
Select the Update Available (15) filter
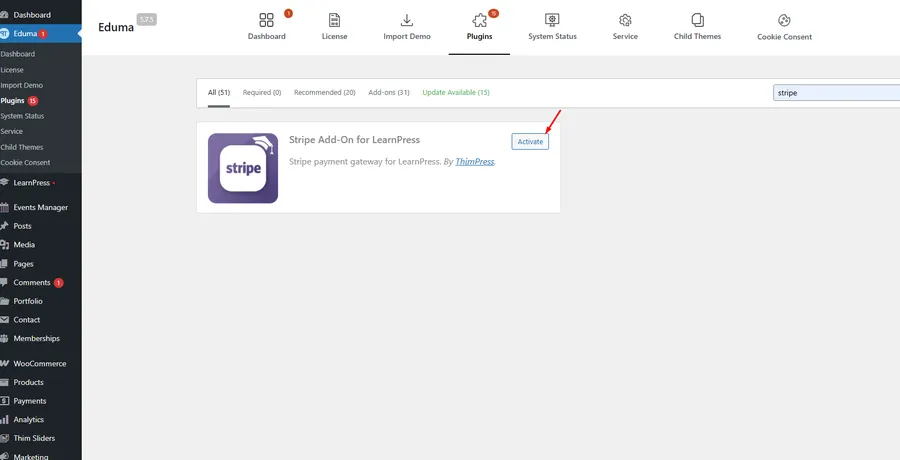coord(455,92)
